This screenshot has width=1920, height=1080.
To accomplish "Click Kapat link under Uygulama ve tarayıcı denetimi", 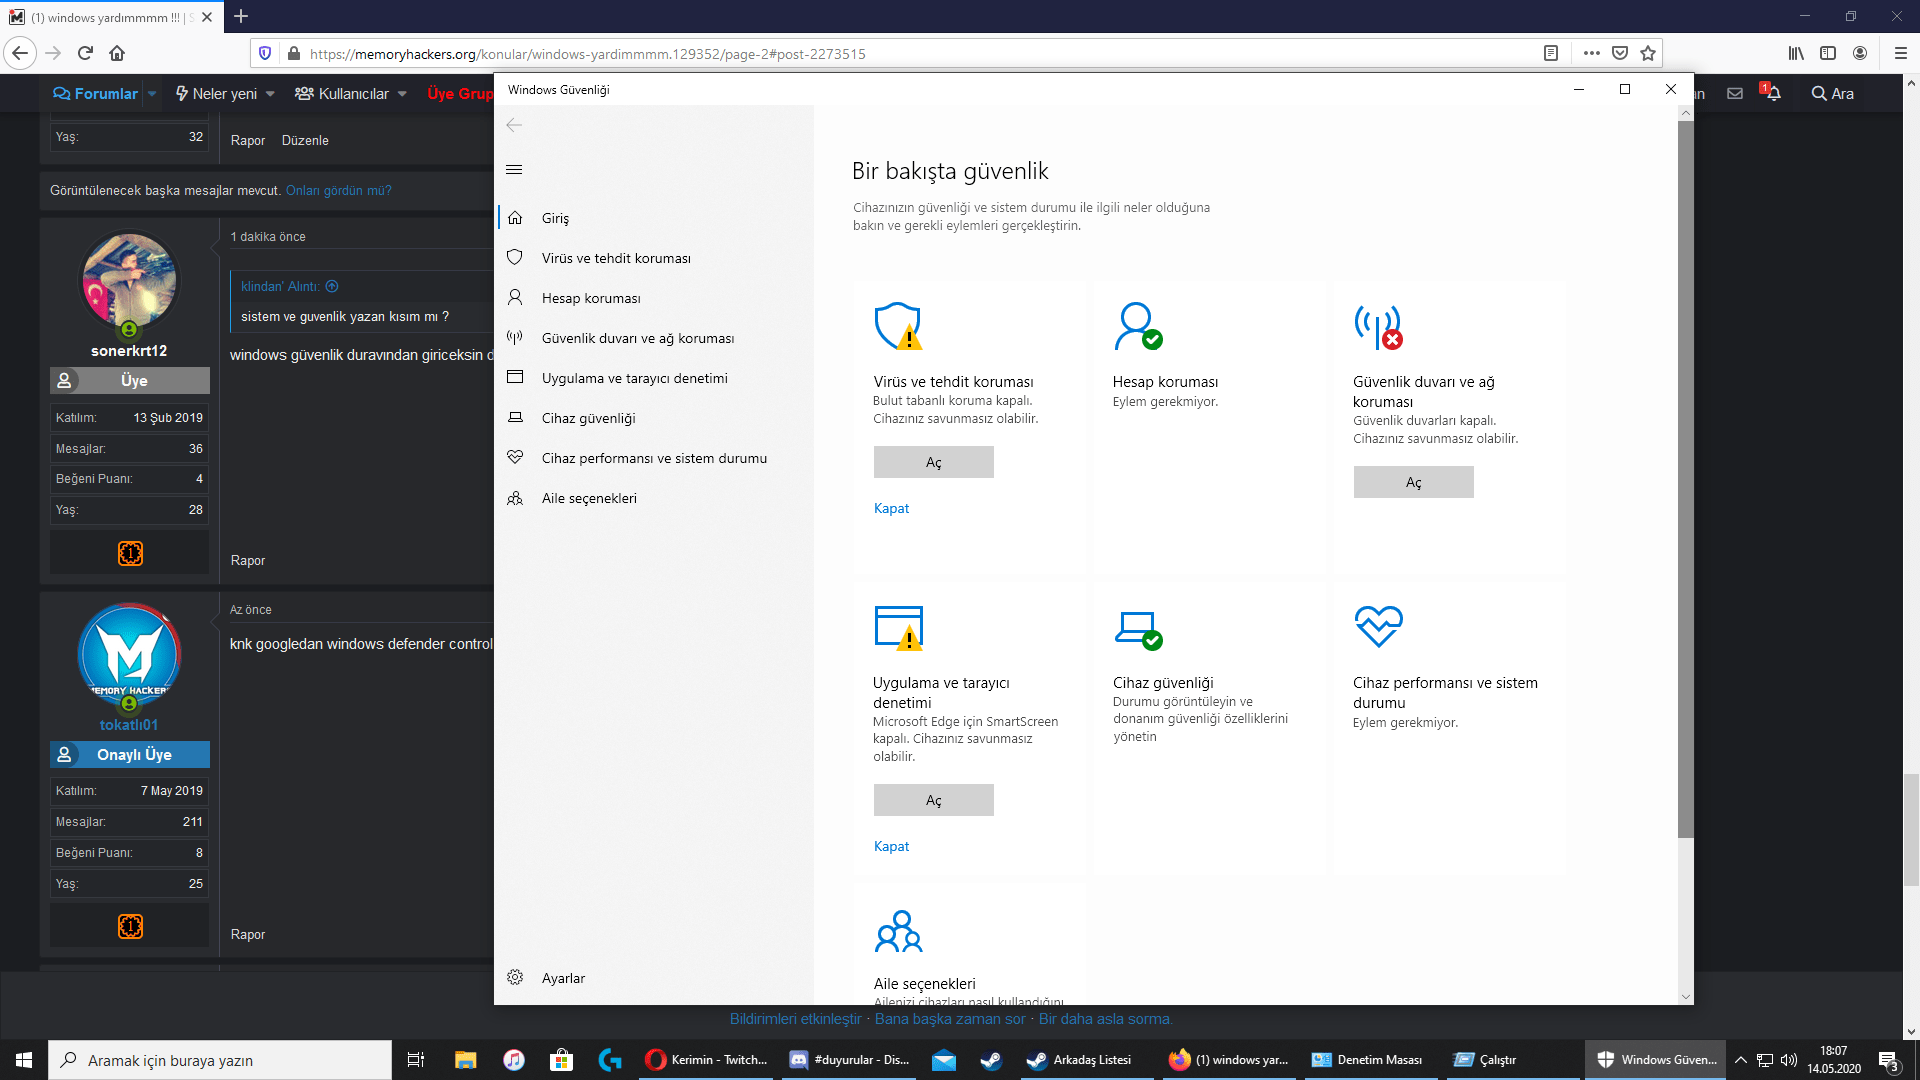I will [891, 846].
